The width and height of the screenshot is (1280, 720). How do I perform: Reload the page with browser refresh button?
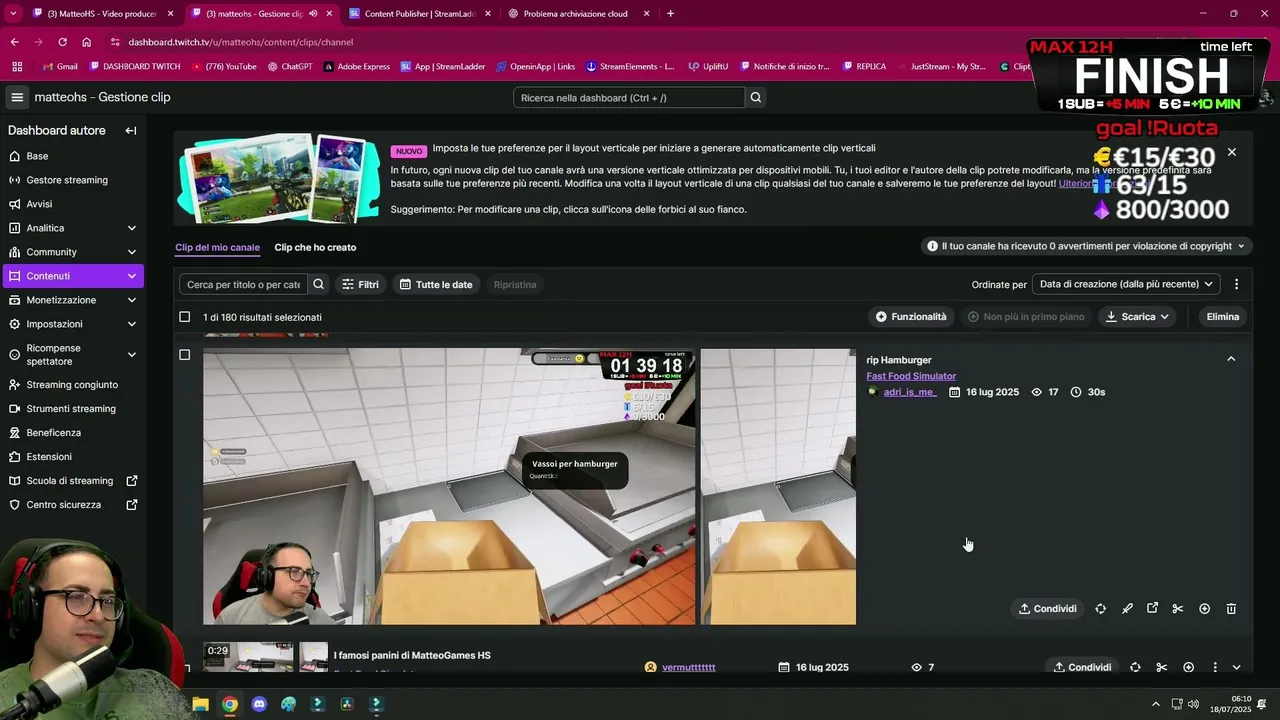coord(62,42)
